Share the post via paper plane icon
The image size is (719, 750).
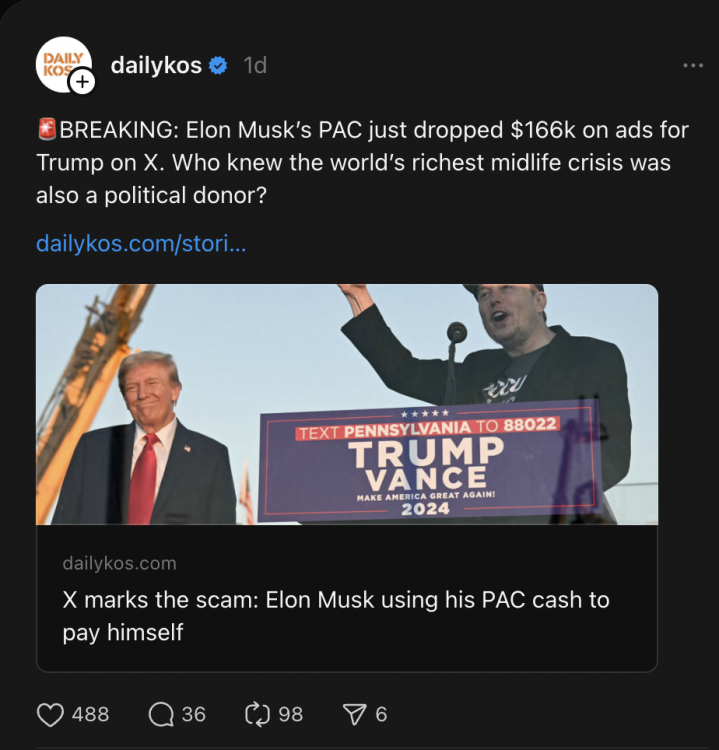(354, 714)
